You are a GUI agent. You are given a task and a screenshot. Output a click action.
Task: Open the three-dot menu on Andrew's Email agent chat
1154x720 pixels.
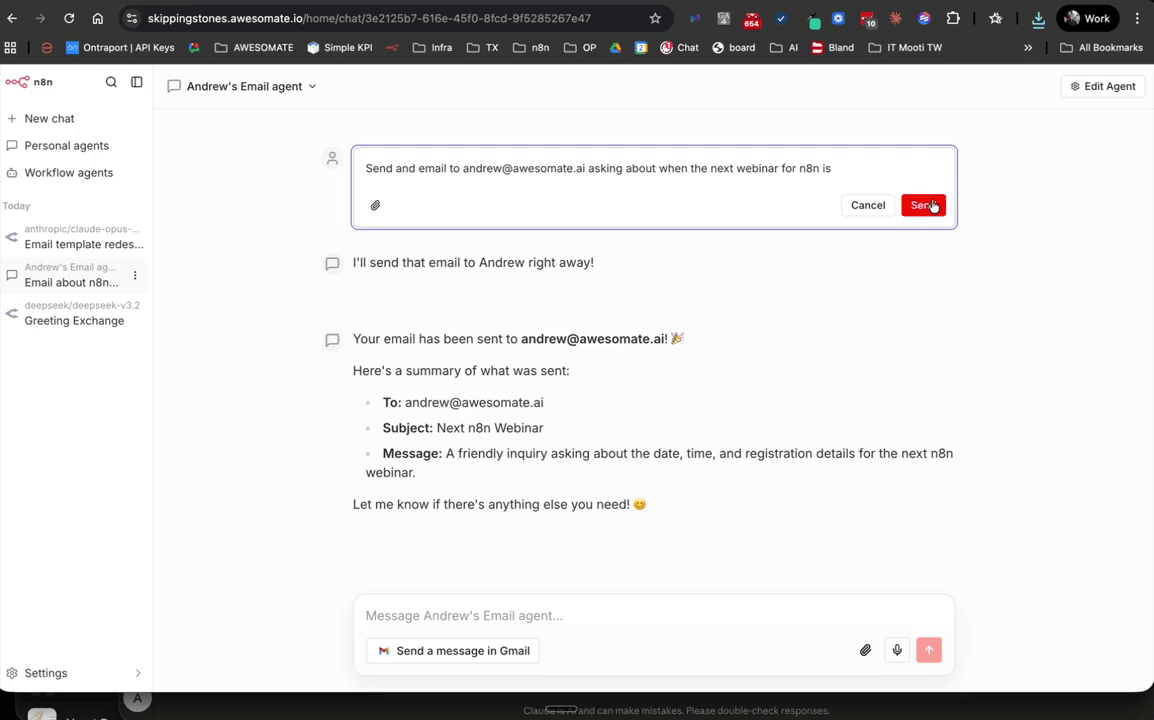pyautogui.click(x=135, y=275)
